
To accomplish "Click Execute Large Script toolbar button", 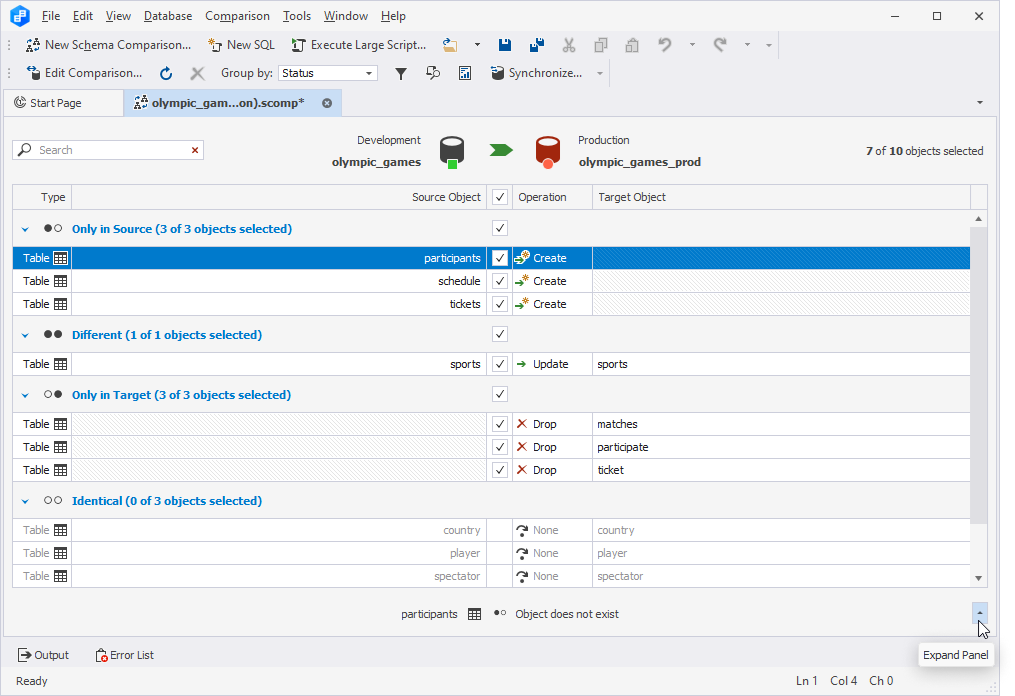I will [x=359, y=45].
